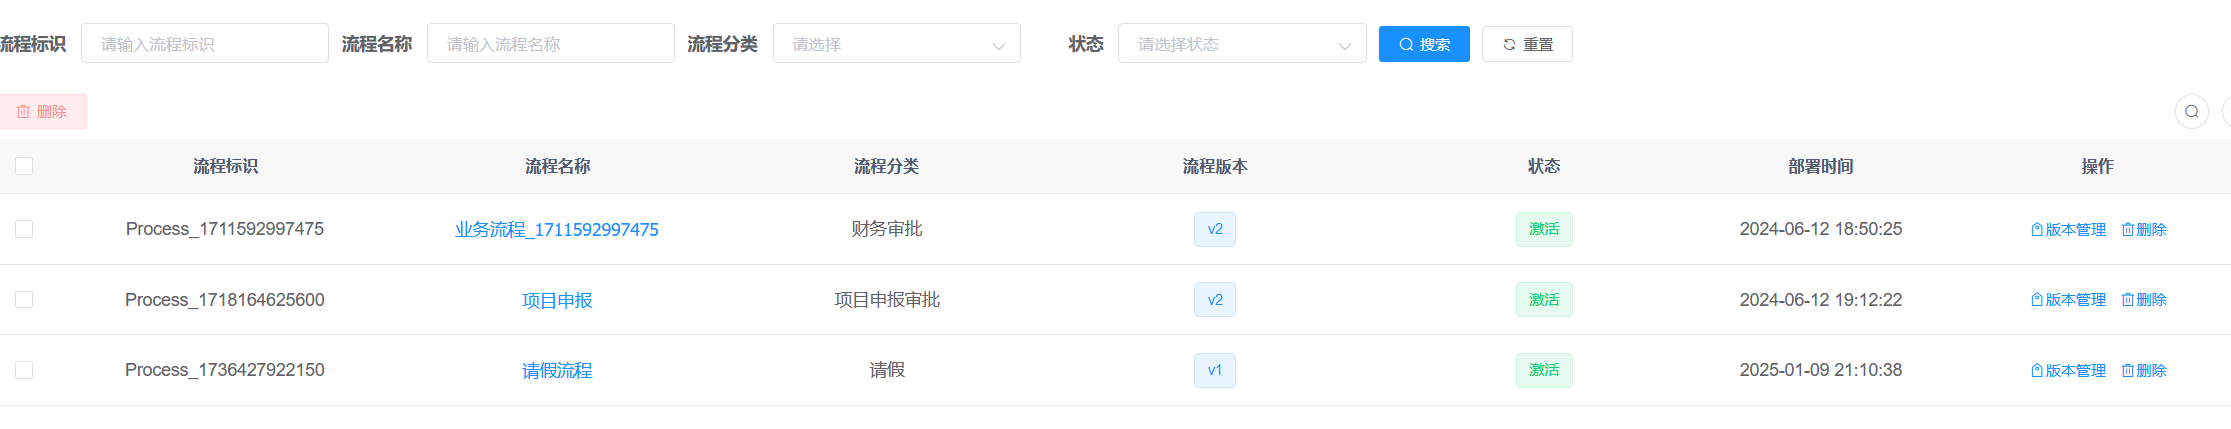Image resolution: width=2231 pixels, height=429 pixels.
Task: Open 版本管理 for 项目申报 row
Action: [x=2068, y=300]
